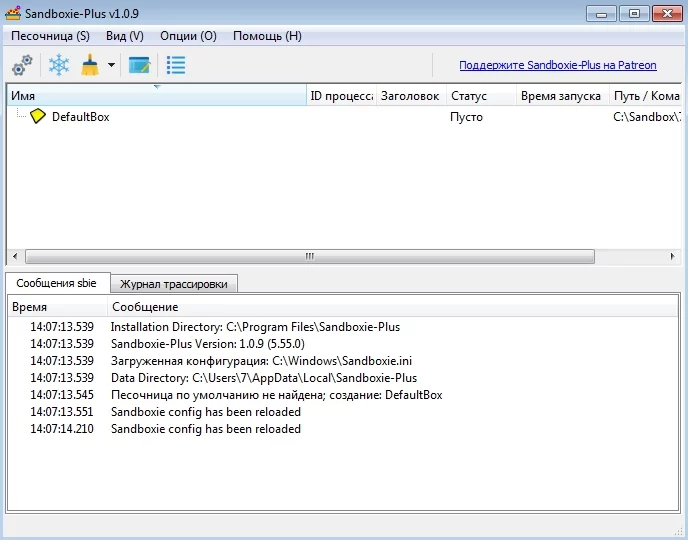Sort by the Статус column header
Viewport: 688px width, 540px height.
click(481, 96)
